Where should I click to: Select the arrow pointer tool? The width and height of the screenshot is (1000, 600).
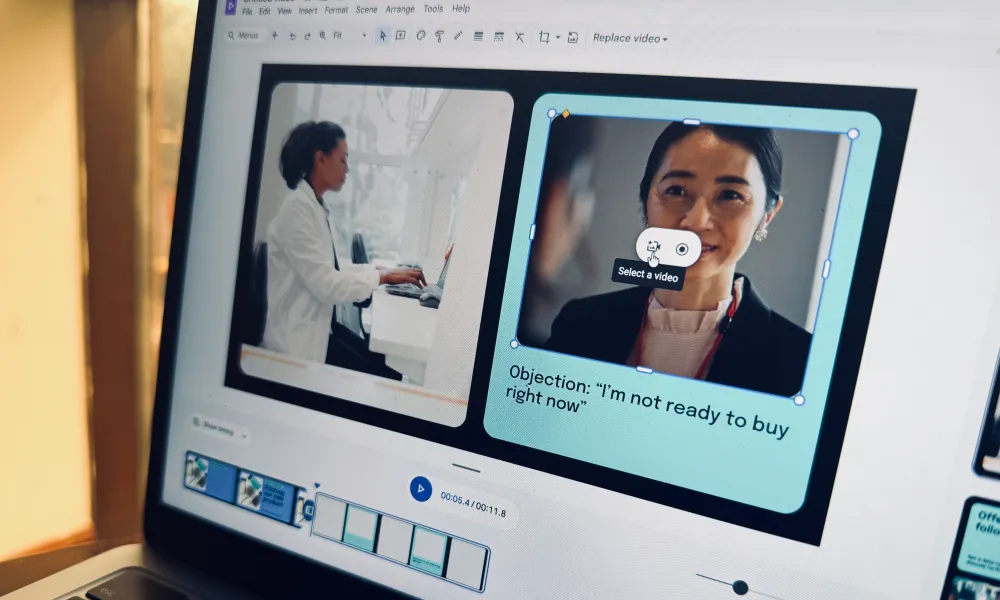(382, 36)
